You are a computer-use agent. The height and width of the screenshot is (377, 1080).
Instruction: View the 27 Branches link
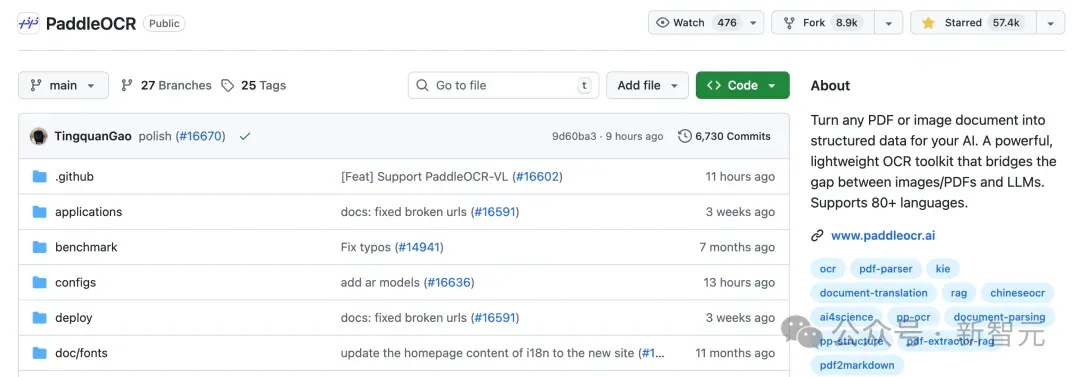[166, 85]
